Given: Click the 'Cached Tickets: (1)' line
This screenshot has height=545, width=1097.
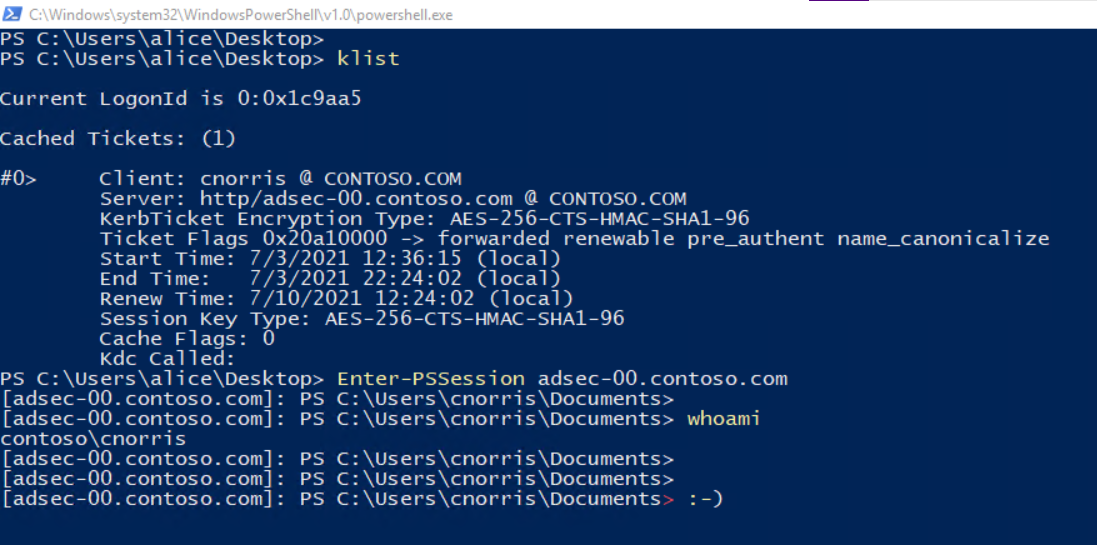Looking at the screenshot, I should (118, 139).
